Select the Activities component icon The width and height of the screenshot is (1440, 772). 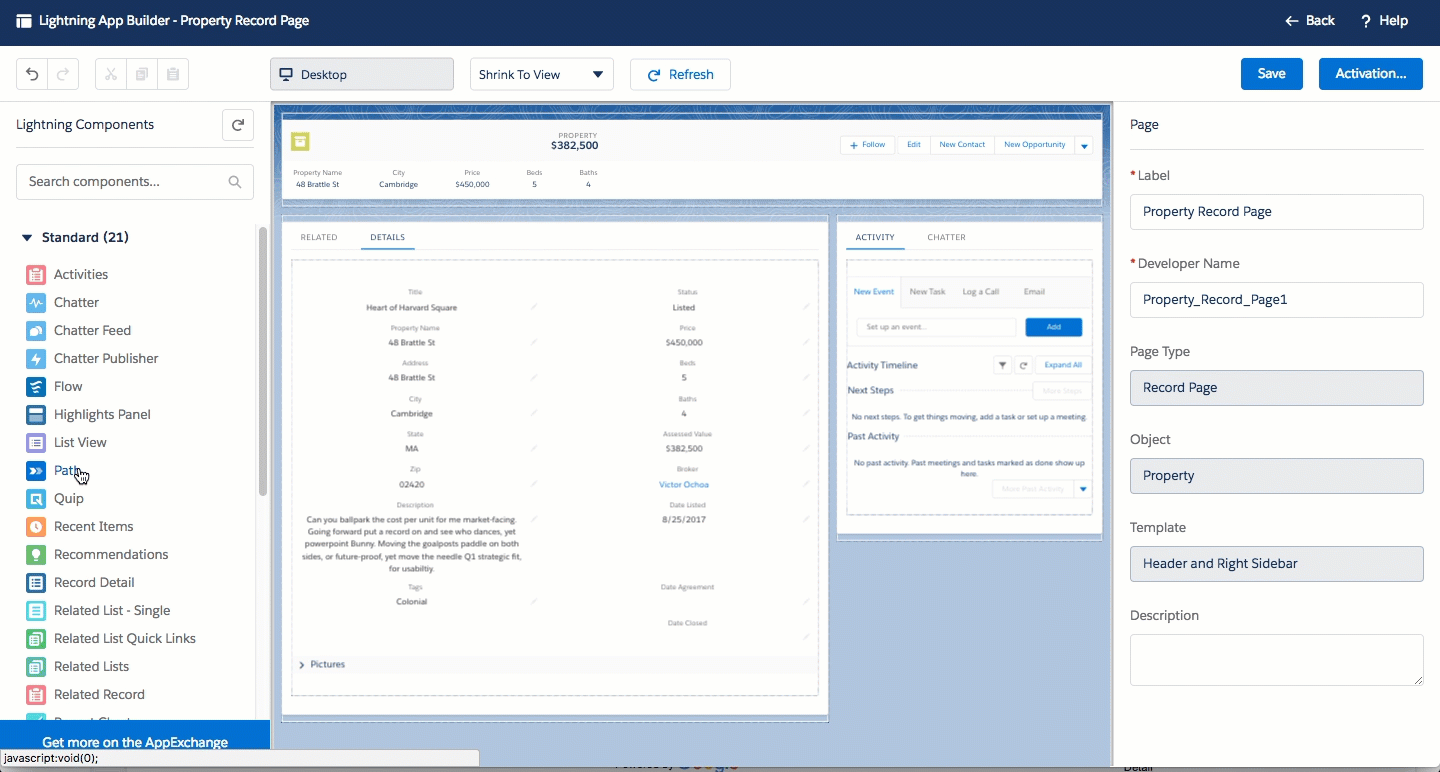36,274
